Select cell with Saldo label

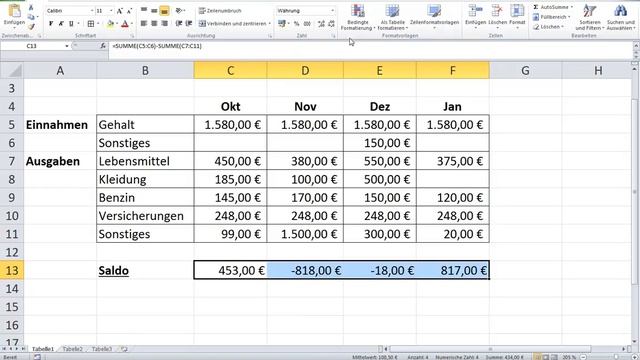145,271
